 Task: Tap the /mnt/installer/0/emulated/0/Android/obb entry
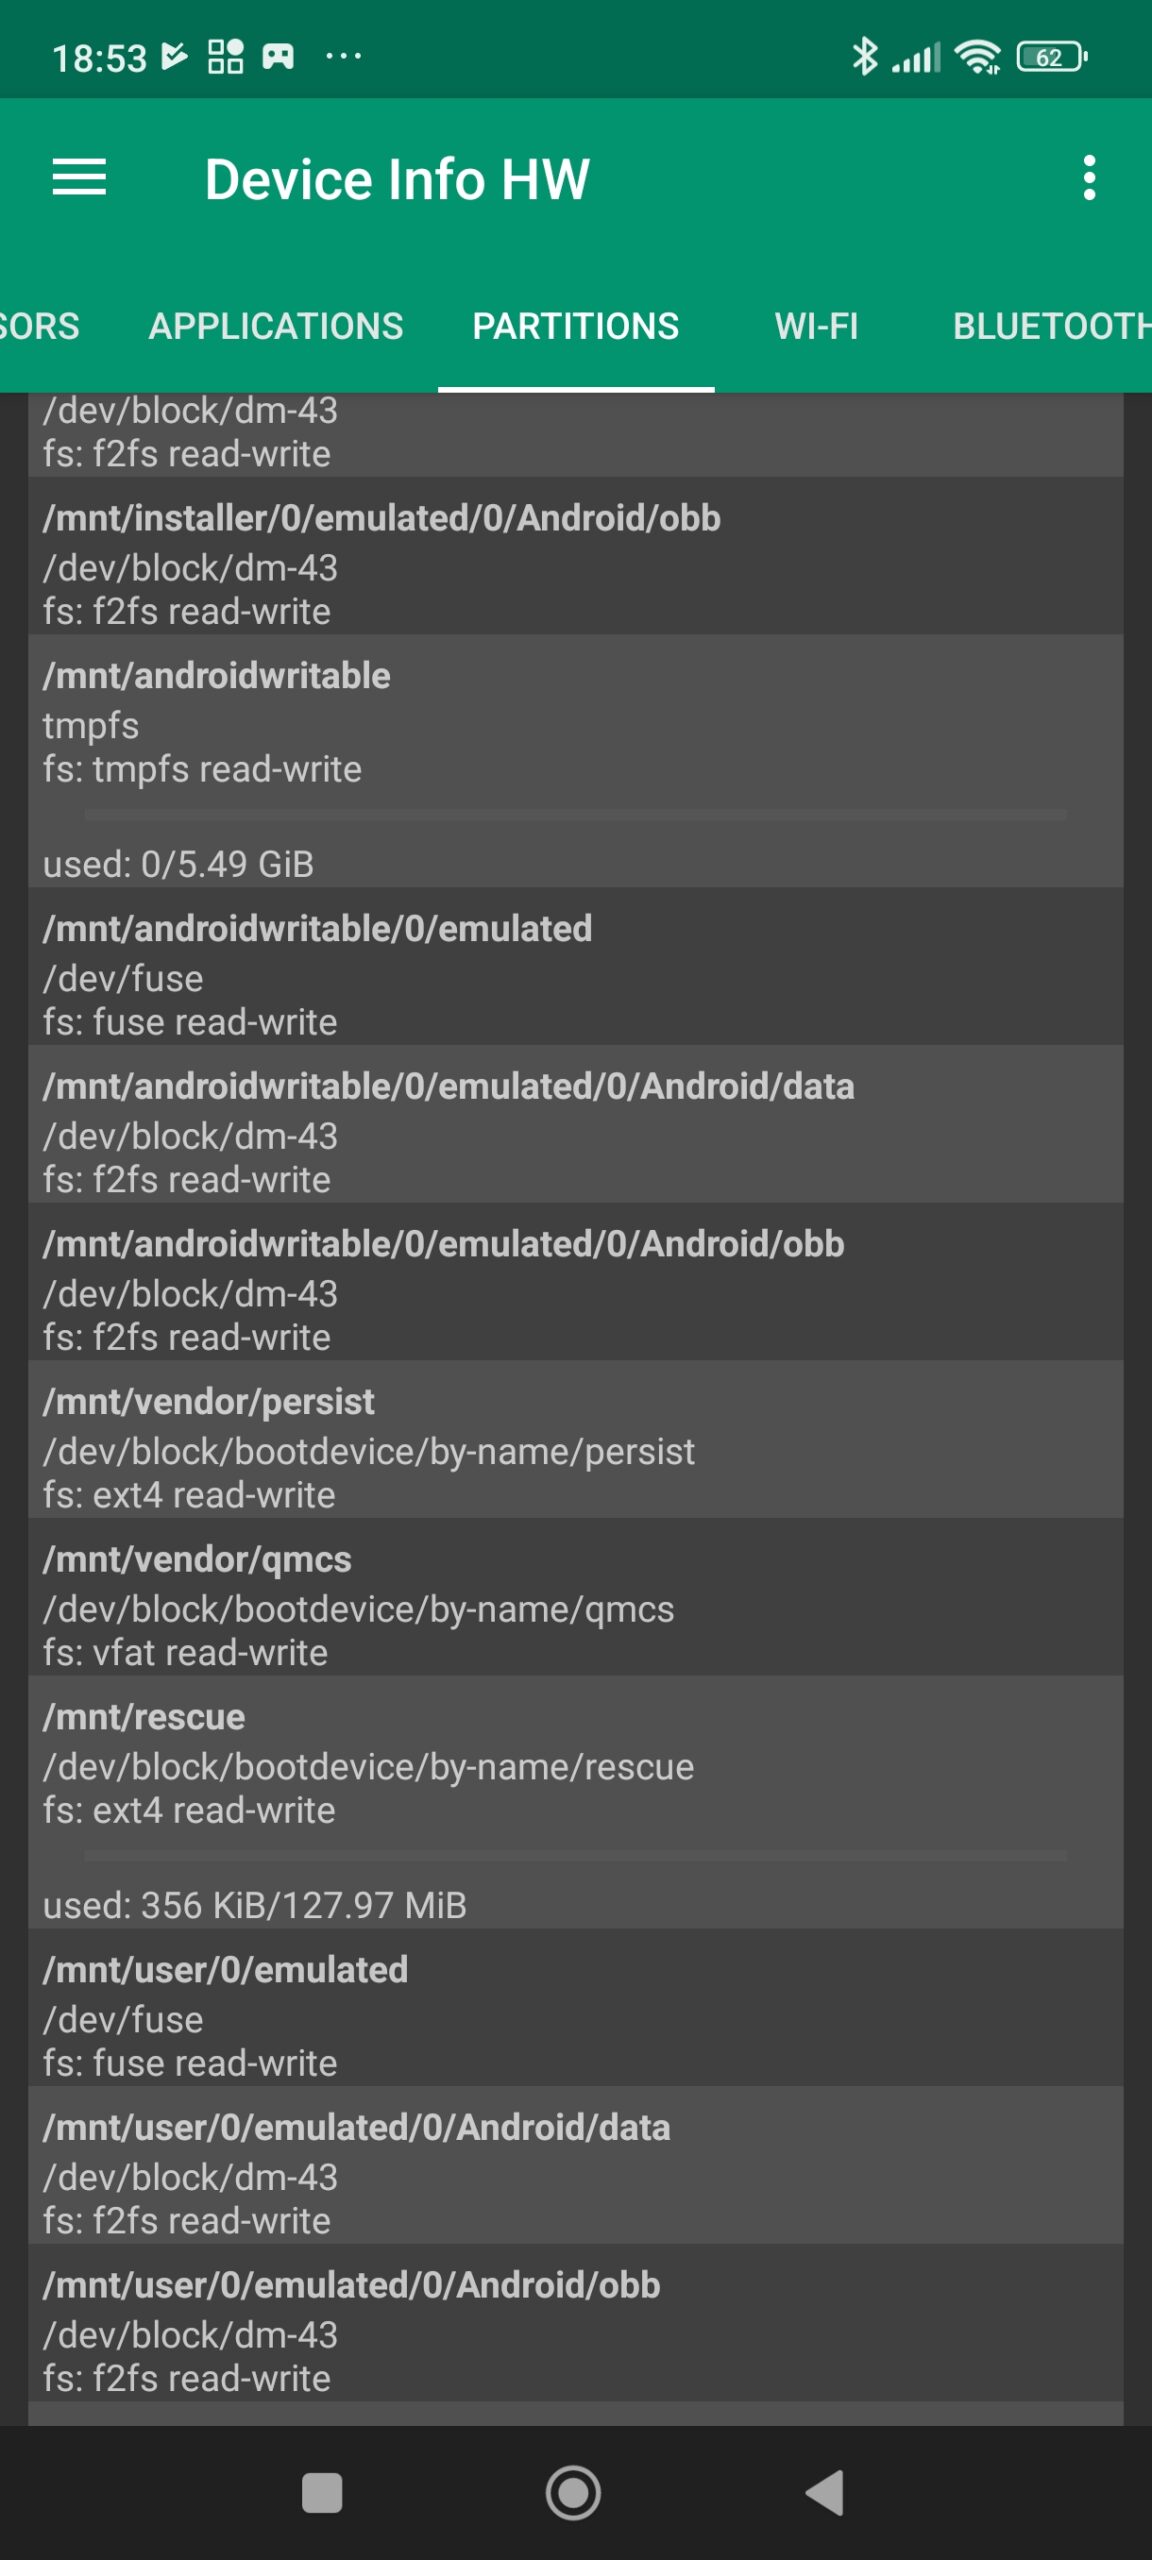tap(575, 563)
